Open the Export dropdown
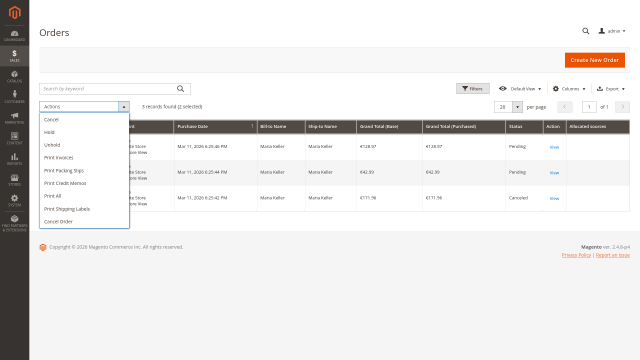Viewport: 640px width, 360px height. [x=611, y=89]
